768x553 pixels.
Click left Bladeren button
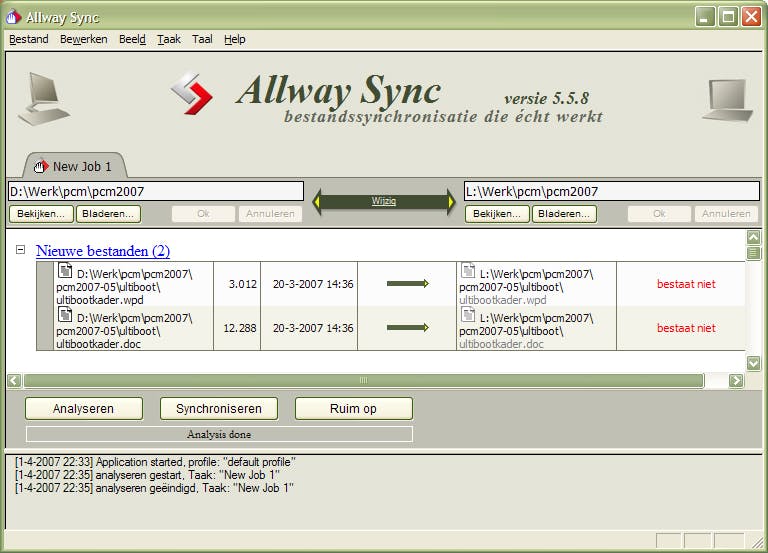pyautogui.click(x=108, y=214)
